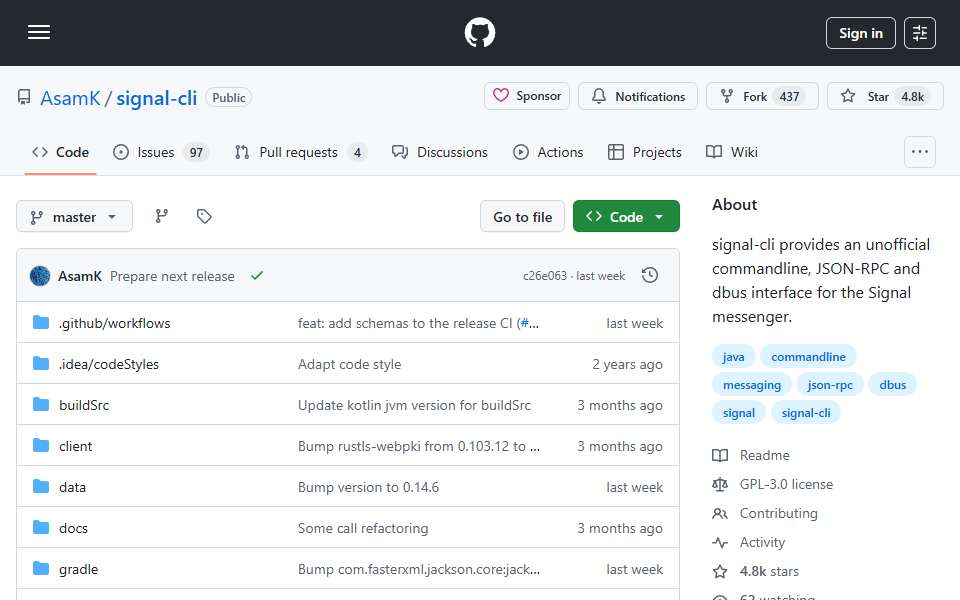
Task: Open commit history clock icon
Action: pos(650,276)
